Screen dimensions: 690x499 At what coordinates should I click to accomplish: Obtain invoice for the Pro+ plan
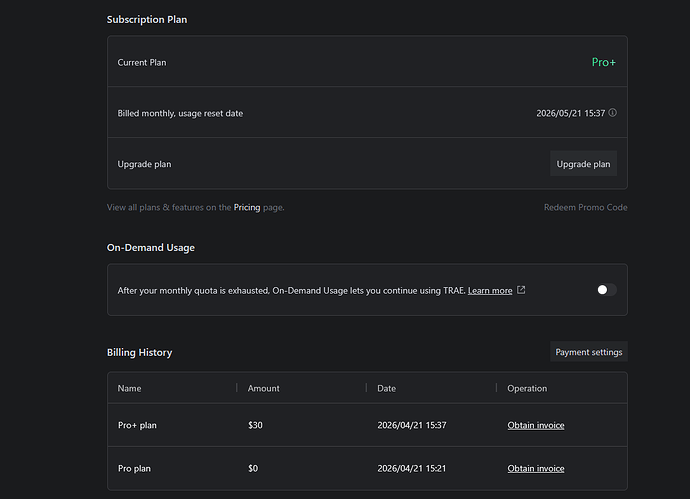coord(535,425)
